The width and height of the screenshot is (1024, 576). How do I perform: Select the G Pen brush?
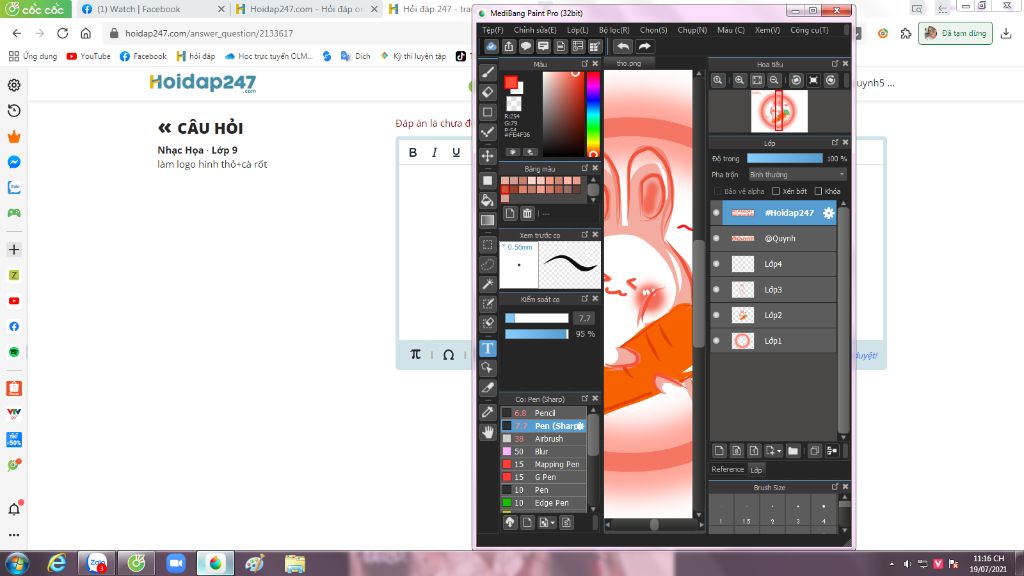544,477
